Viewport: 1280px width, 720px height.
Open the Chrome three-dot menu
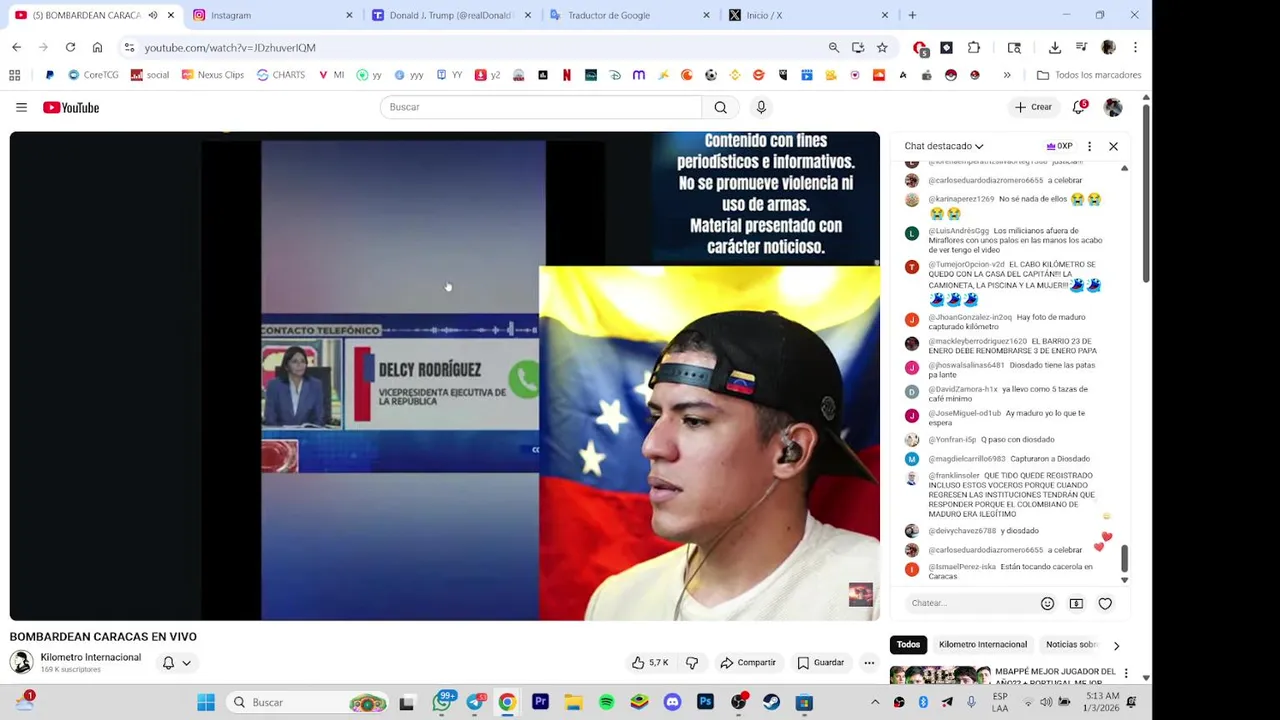1135,47
